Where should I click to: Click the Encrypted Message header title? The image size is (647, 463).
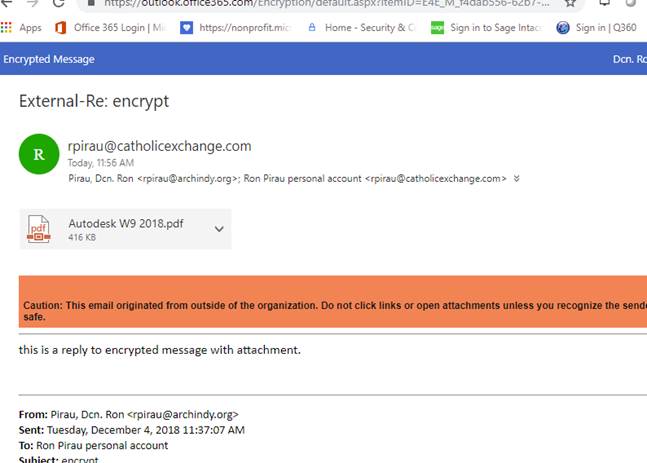point(48,59)
